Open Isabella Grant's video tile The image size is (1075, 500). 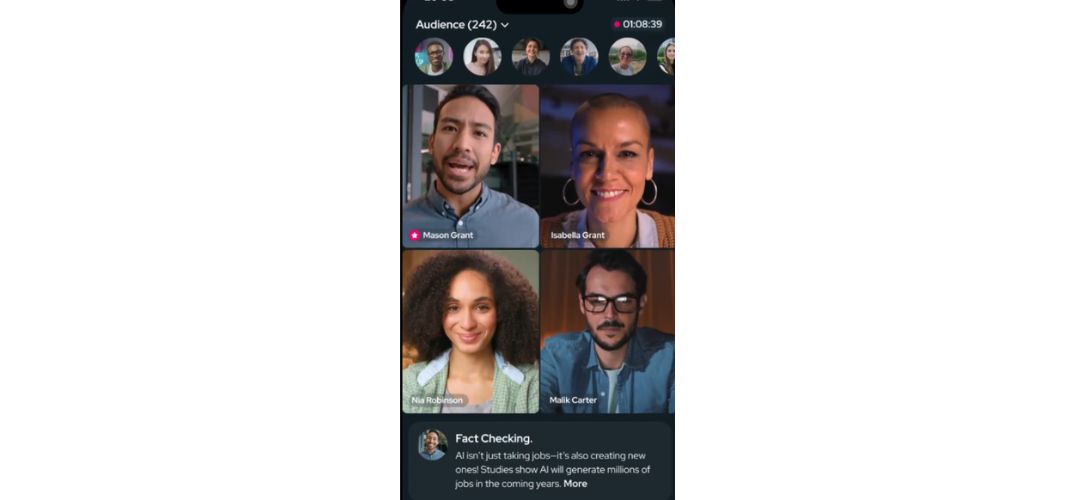[x=607, y=166]
